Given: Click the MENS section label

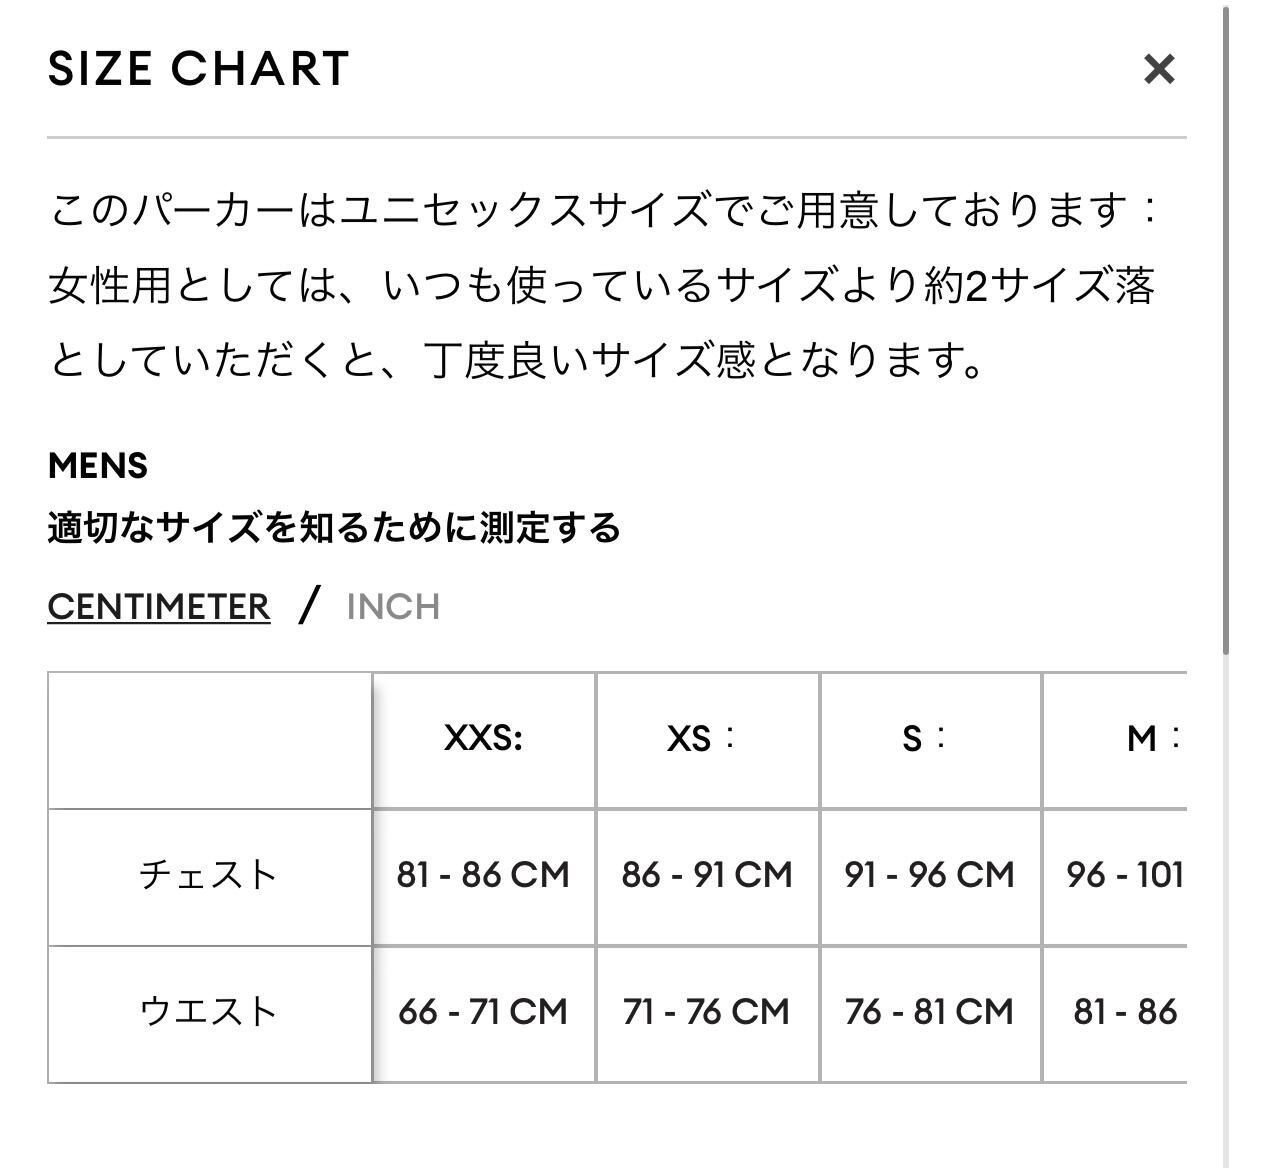Looking at the screenshot, I should click(x=98, y=466).
